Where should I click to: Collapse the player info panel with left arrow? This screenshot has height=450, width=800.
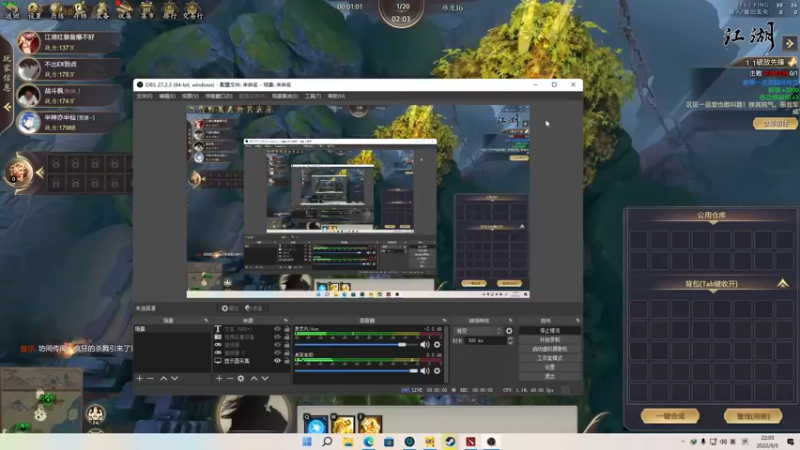[x=7, y=107]
